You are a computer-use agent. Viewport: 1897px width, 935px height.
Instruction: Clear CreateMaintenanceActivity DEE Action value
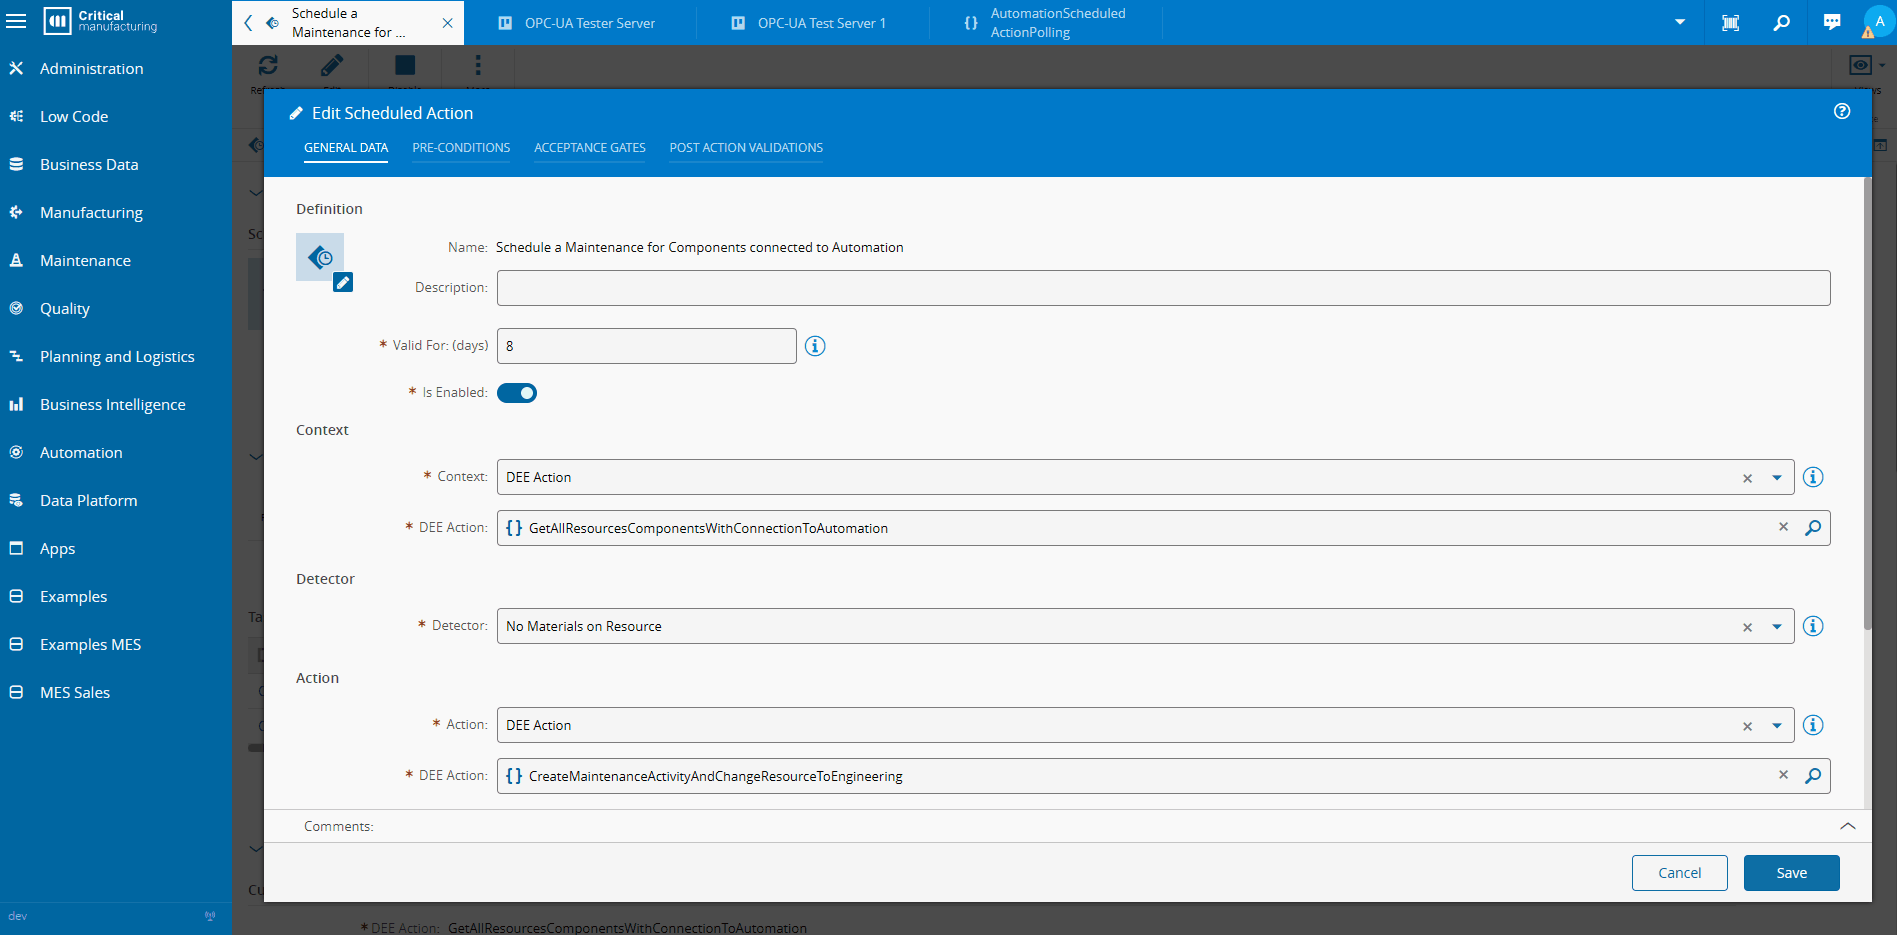[x=1783, y=775]
